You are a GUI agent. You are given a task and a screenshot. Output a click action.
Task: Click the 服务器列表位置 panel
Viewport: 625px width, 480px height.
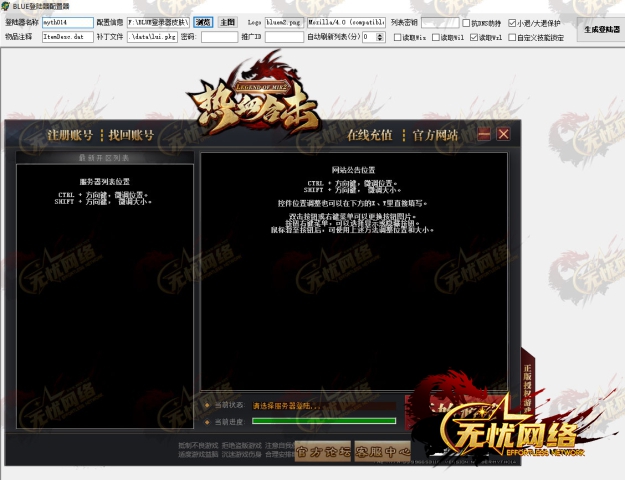(105, 296)
